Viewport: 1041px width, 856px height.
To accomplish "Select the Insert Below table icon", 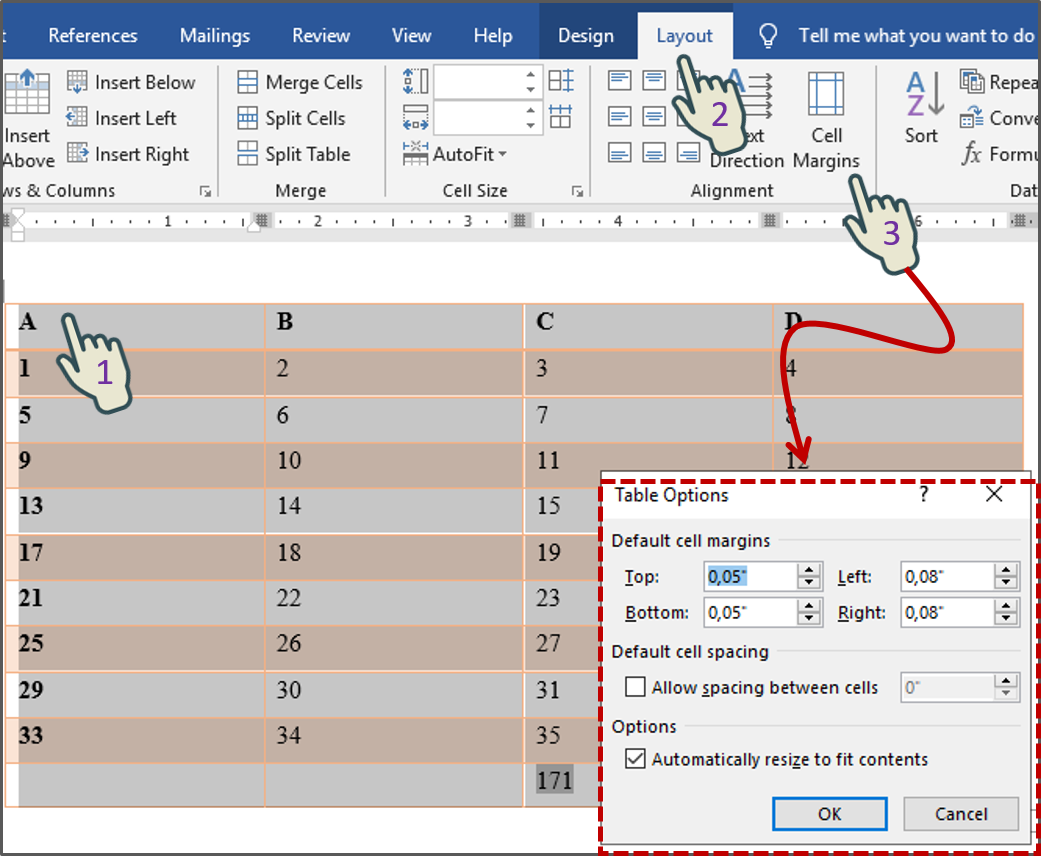I will pyautogui.click(x=77, y=82).
